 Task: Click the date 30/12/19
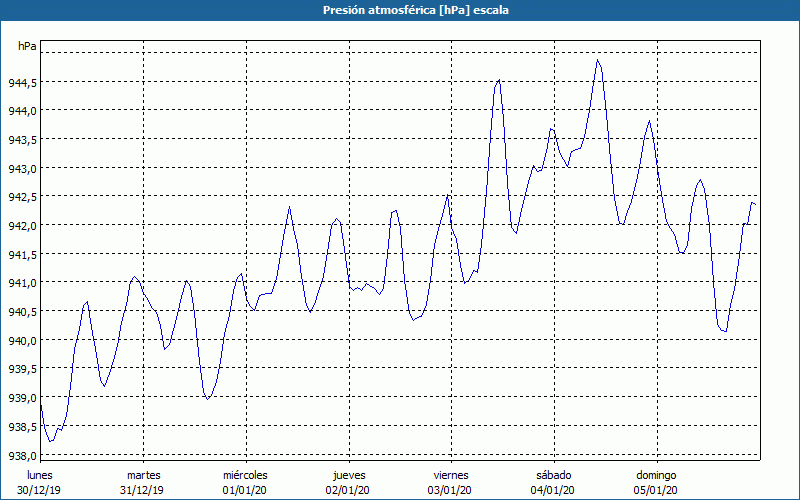39,490
